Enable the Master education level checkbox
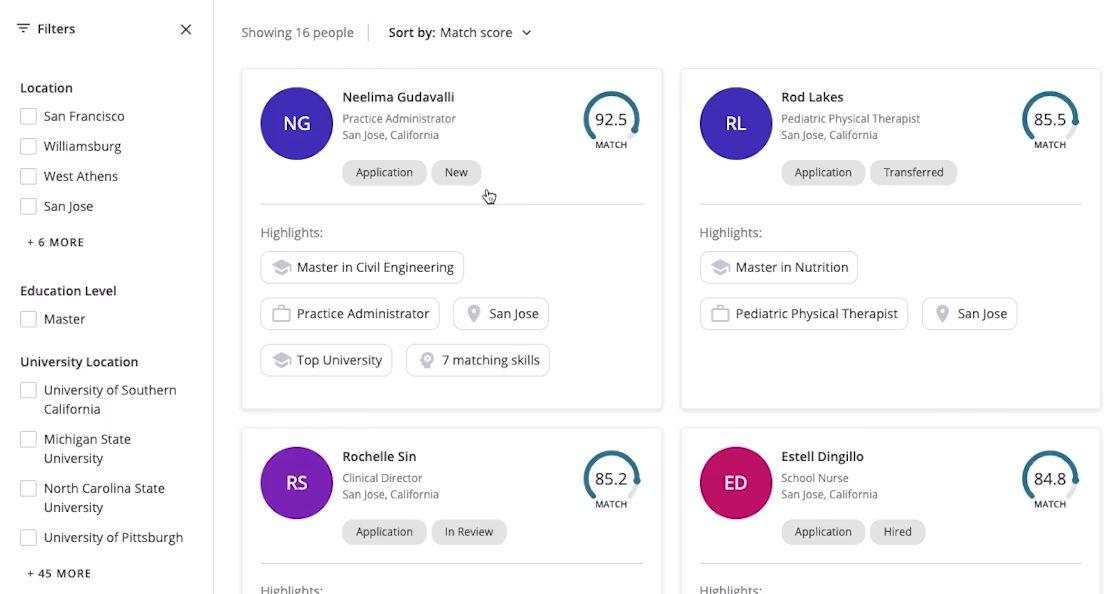 (x=29, y=320)
